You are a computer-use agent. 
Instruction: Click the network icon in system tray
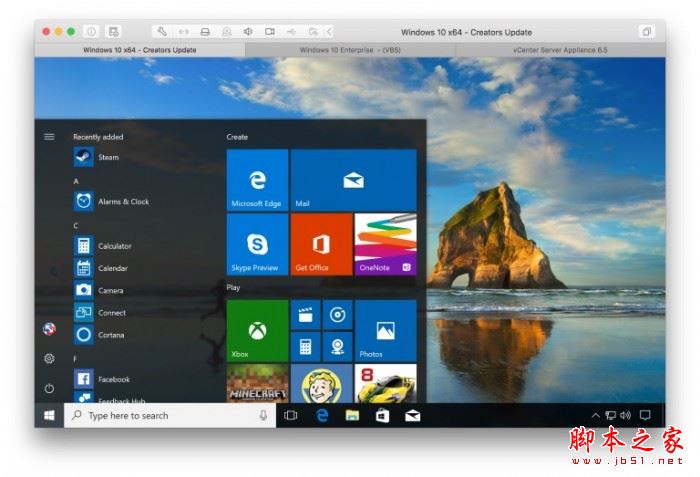tap(610, 416)
